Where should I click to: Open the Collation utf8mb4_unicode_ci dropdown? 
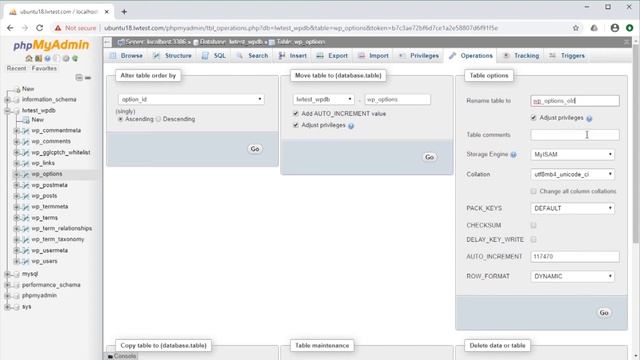click(x=572, y=174)
